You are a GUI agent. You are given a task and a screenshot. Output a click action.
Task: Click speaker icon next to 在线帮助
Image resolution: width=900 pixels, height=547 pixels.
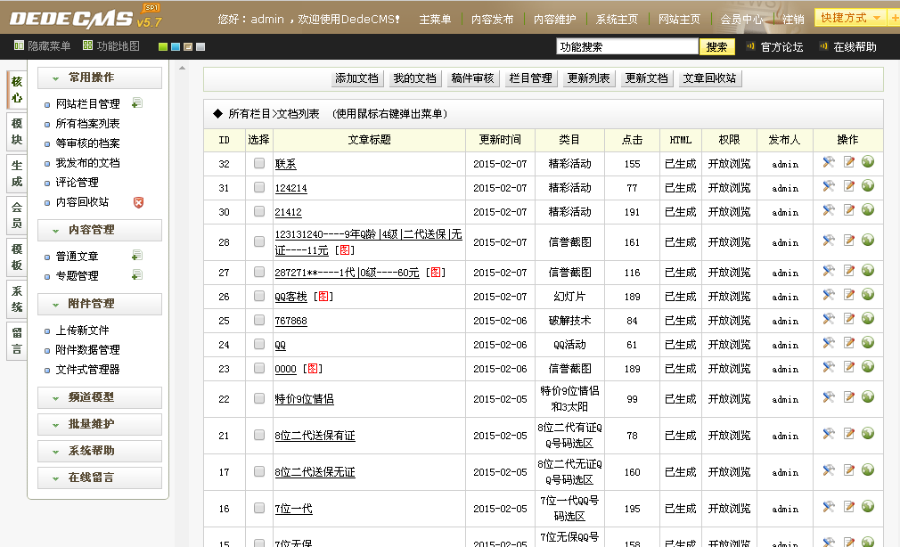pos(824,46)
